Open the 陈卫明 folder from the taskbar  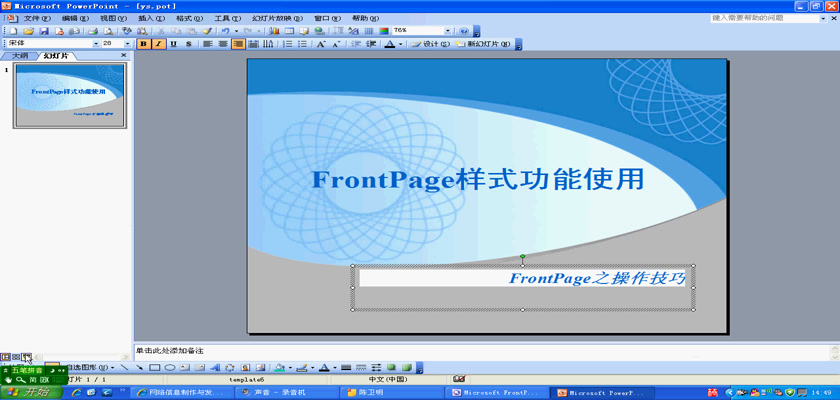point(392,393)
